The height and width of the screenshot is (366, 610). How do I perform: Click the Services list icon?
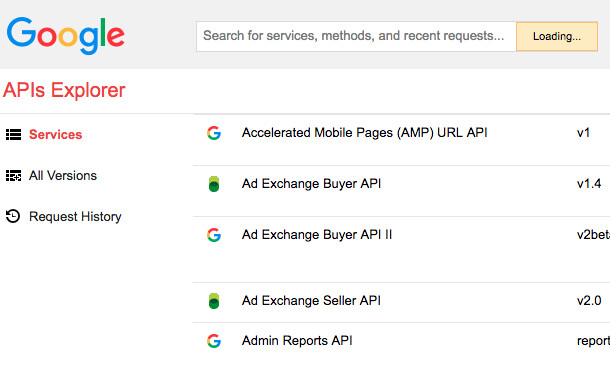click(x=13, y=135)
